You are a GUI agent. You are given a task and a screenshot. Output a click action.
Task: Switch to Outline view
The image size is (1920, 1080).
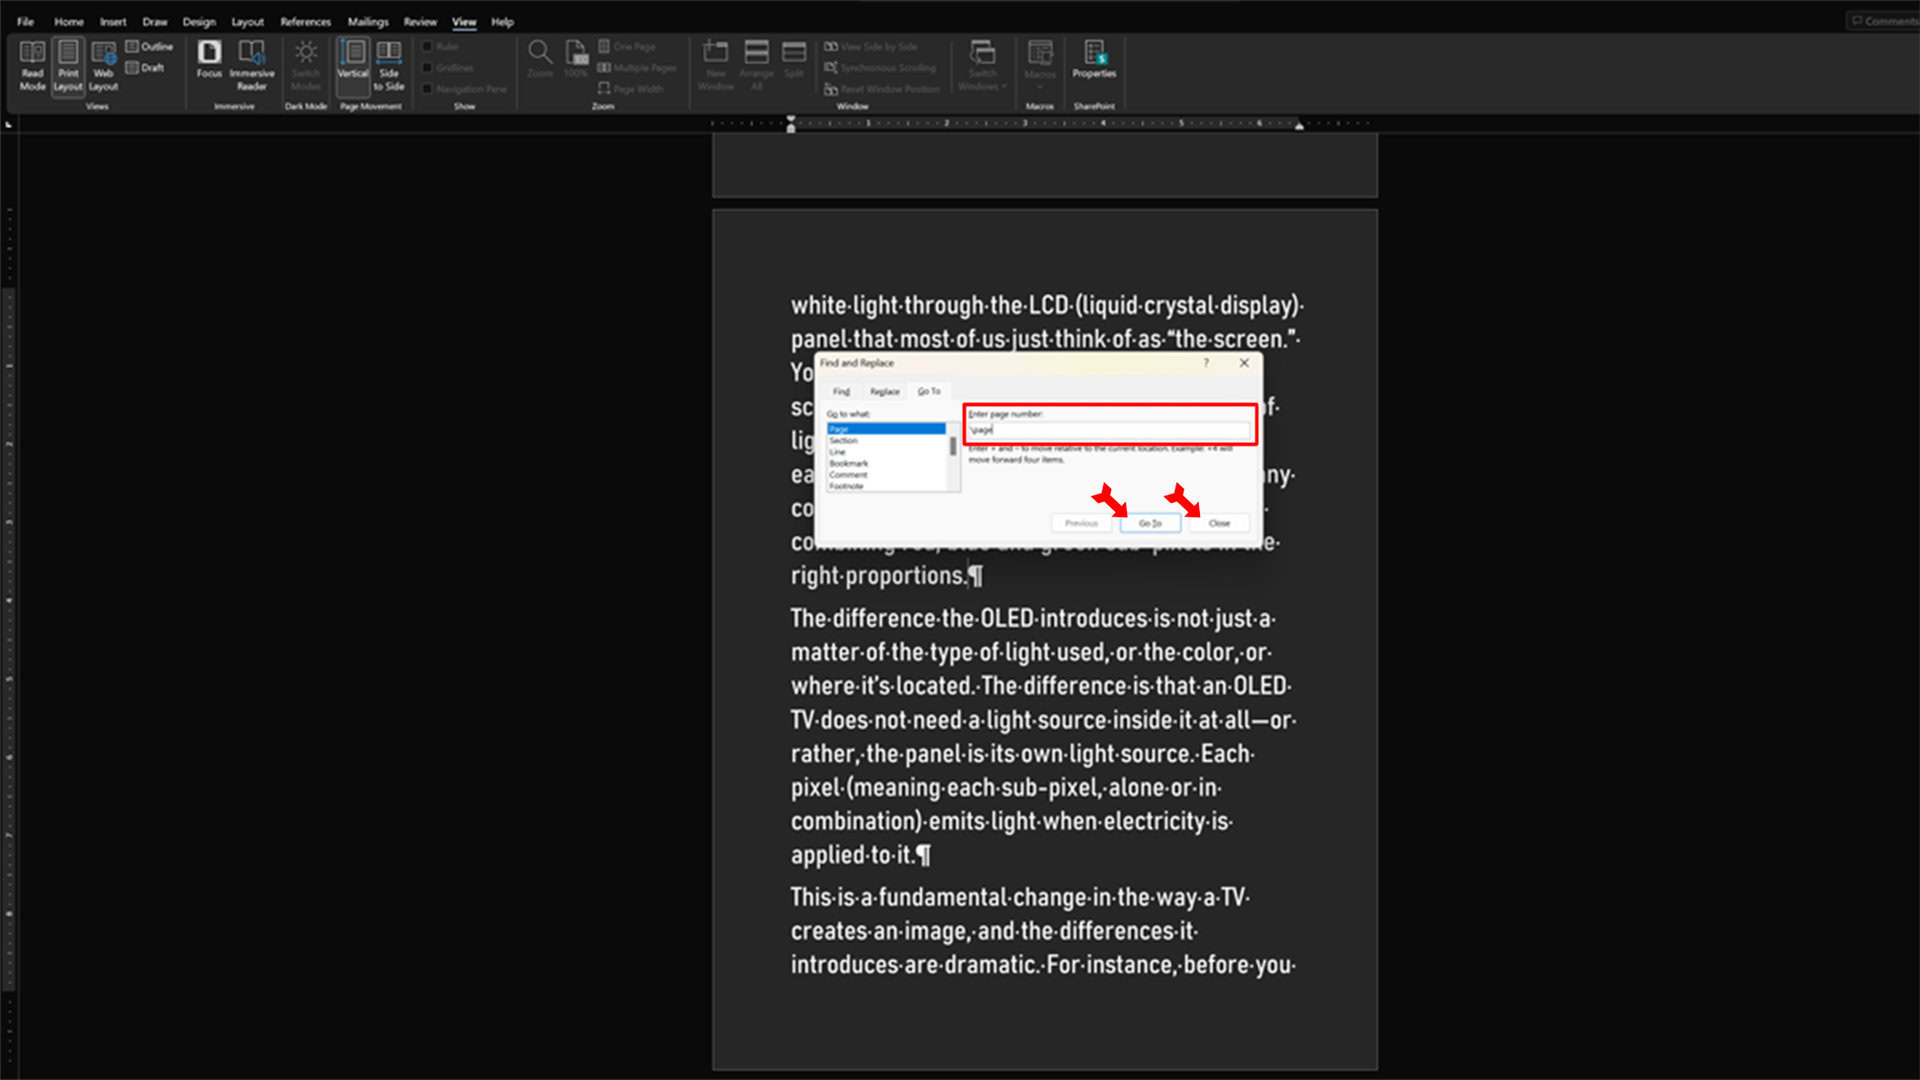click(x=150, y=46)
